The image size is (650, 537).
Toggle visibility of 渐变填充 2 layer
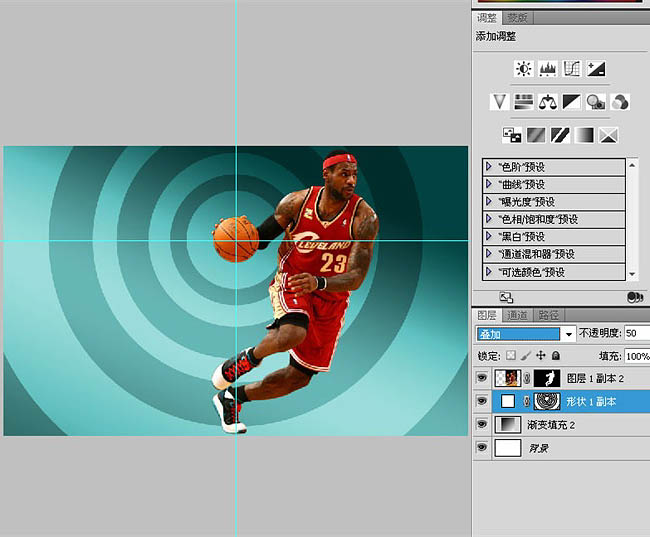[x=483, y=424]
